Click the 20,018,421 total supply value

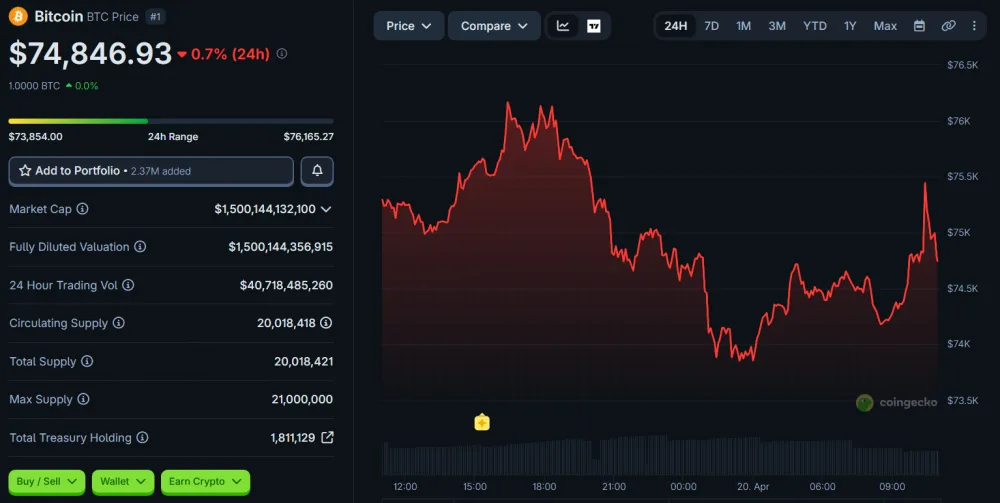pos(304,361)
